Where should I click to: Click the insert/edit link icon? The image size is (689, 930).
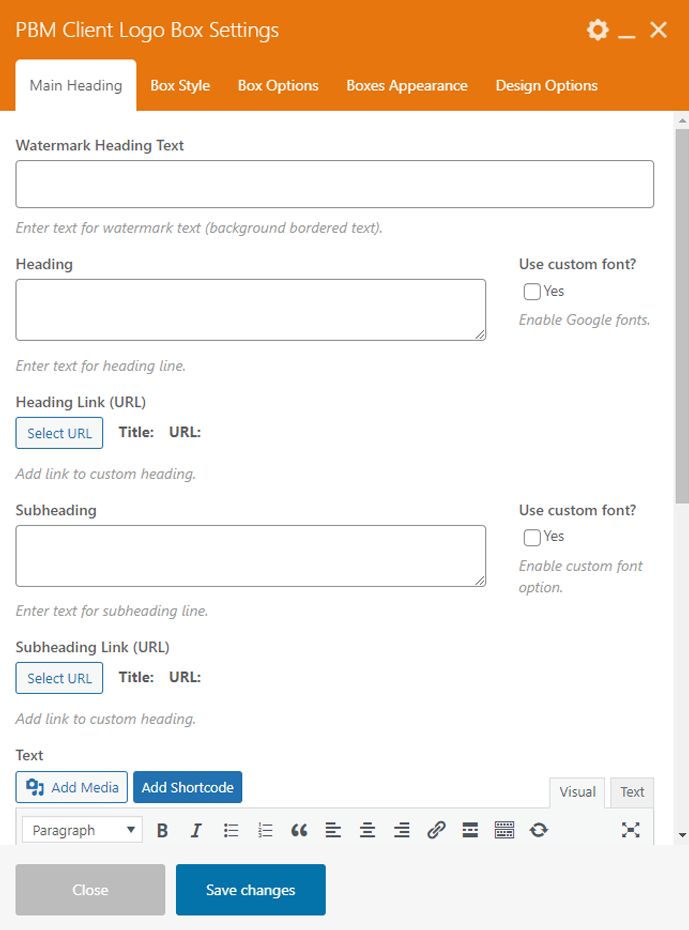(x=436, y=830)
